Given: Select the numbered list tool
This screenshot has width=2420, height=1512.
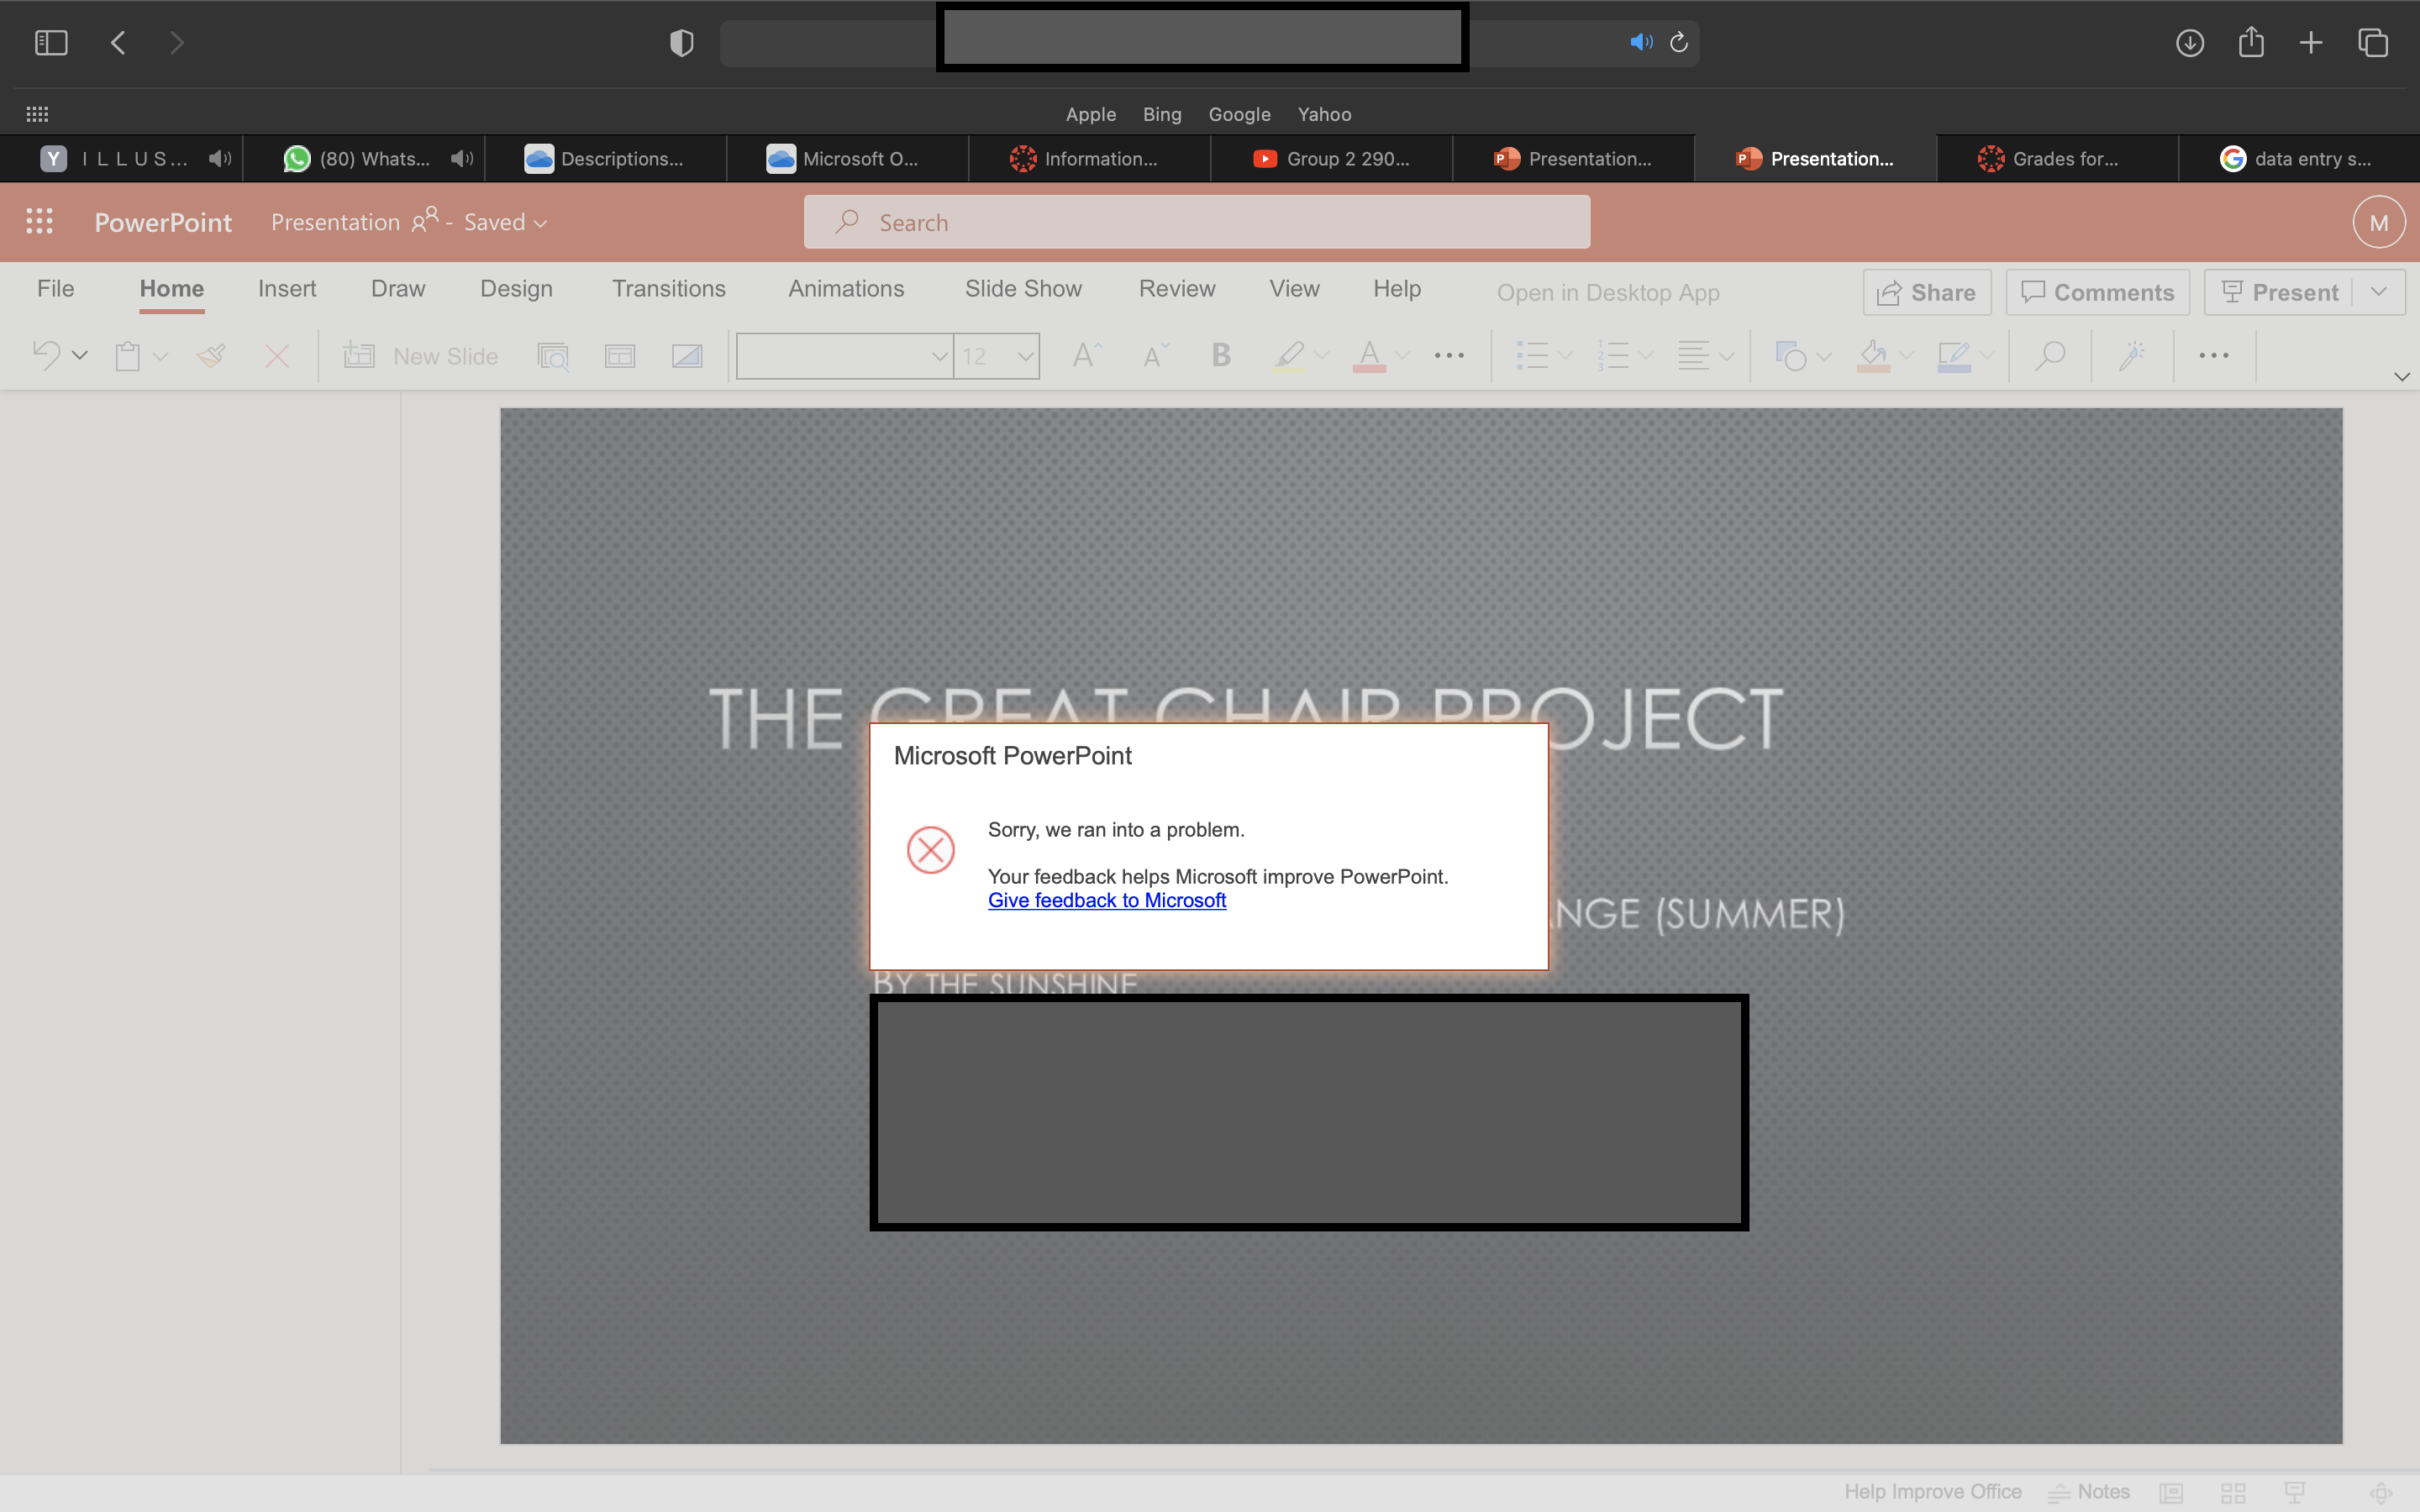Looking at the screenshot, I should (1613, 355).
